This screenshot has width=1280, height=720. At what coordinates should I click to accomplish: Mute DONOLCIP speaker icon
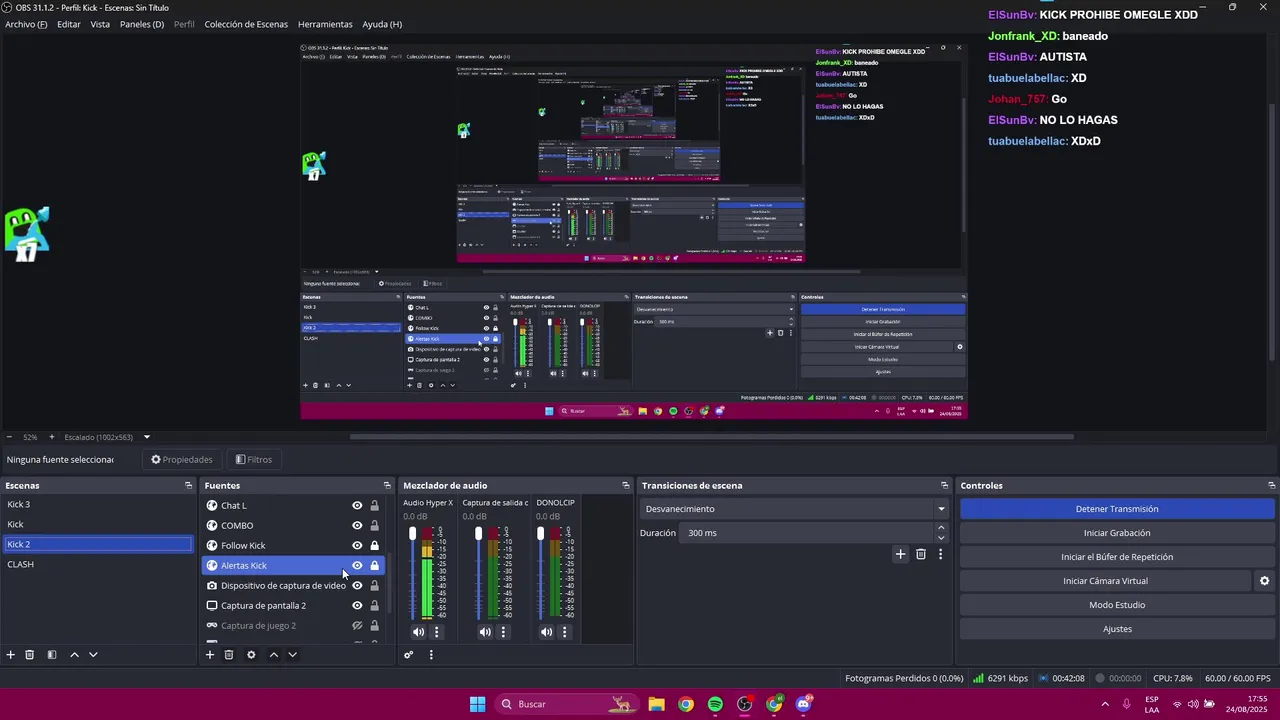tap(546, 632)
